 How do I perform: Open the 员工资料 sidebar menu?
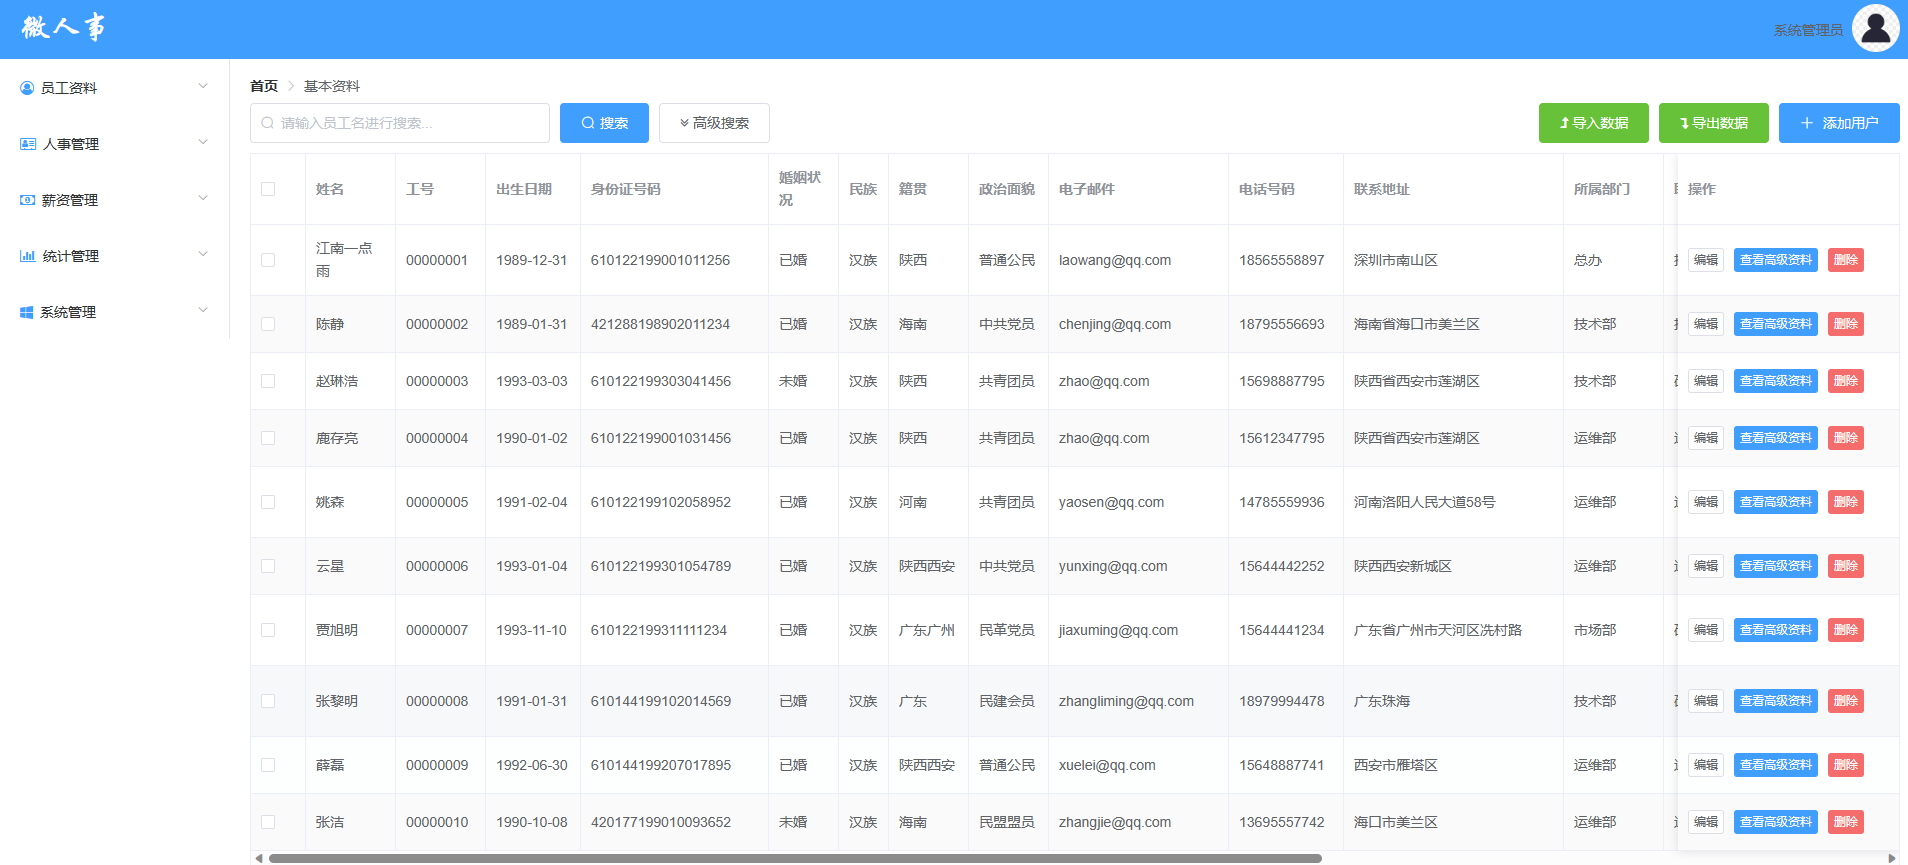114,88
